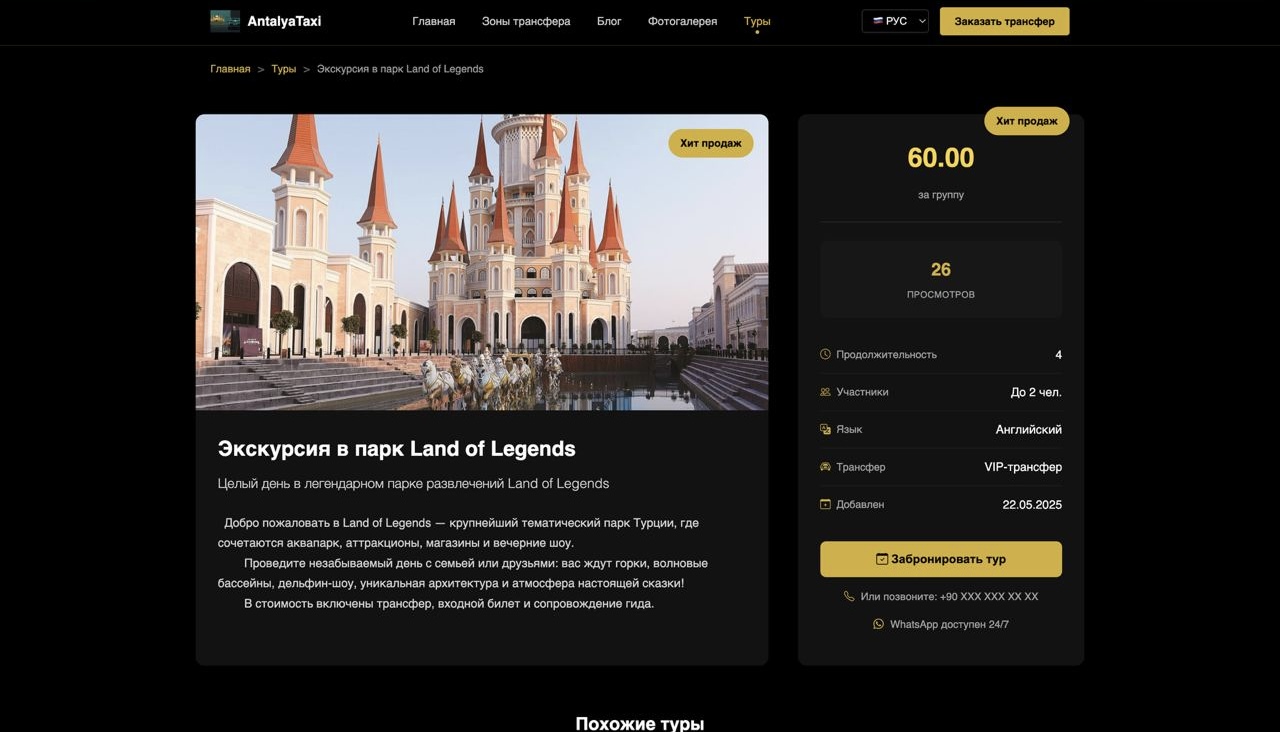Select the Туры navigation tab
Image resolution: width=1280 pixels, height=732 pixels.
757,21
